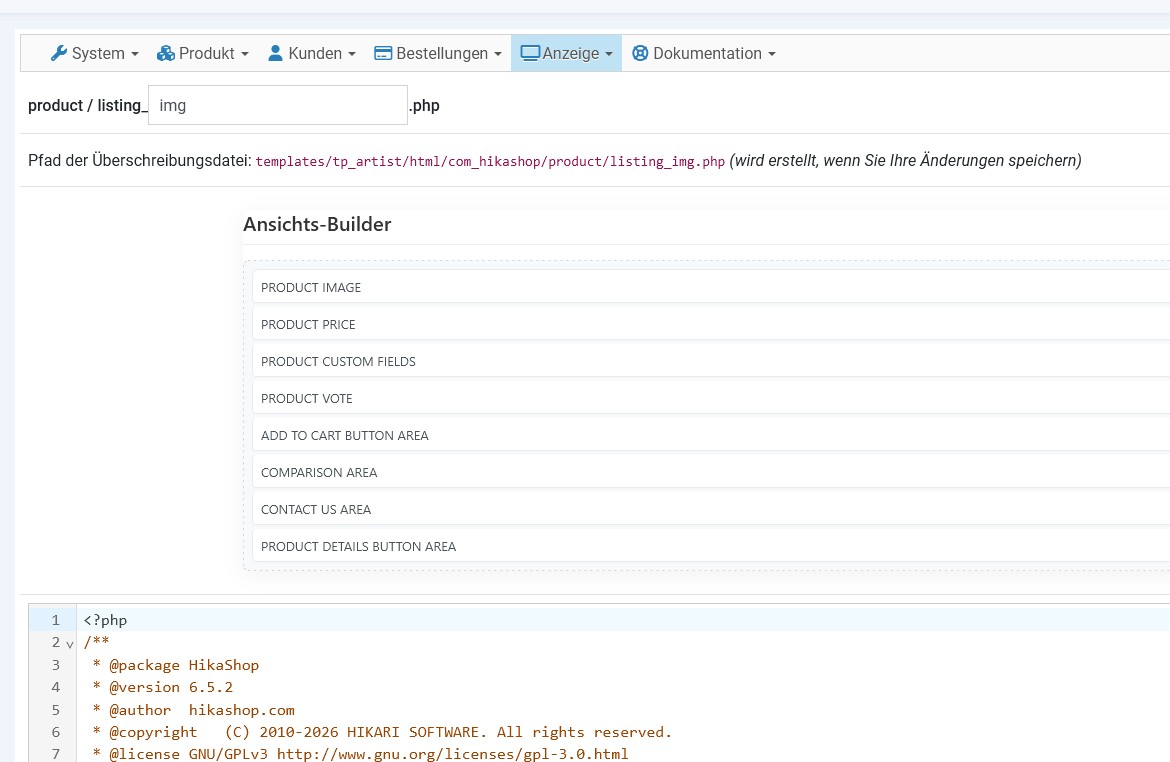Click the override file path templates/tp_artist/html/com_hikashop/product/listing_img.php
The image size is (1170, 762).
coord(490,161)
